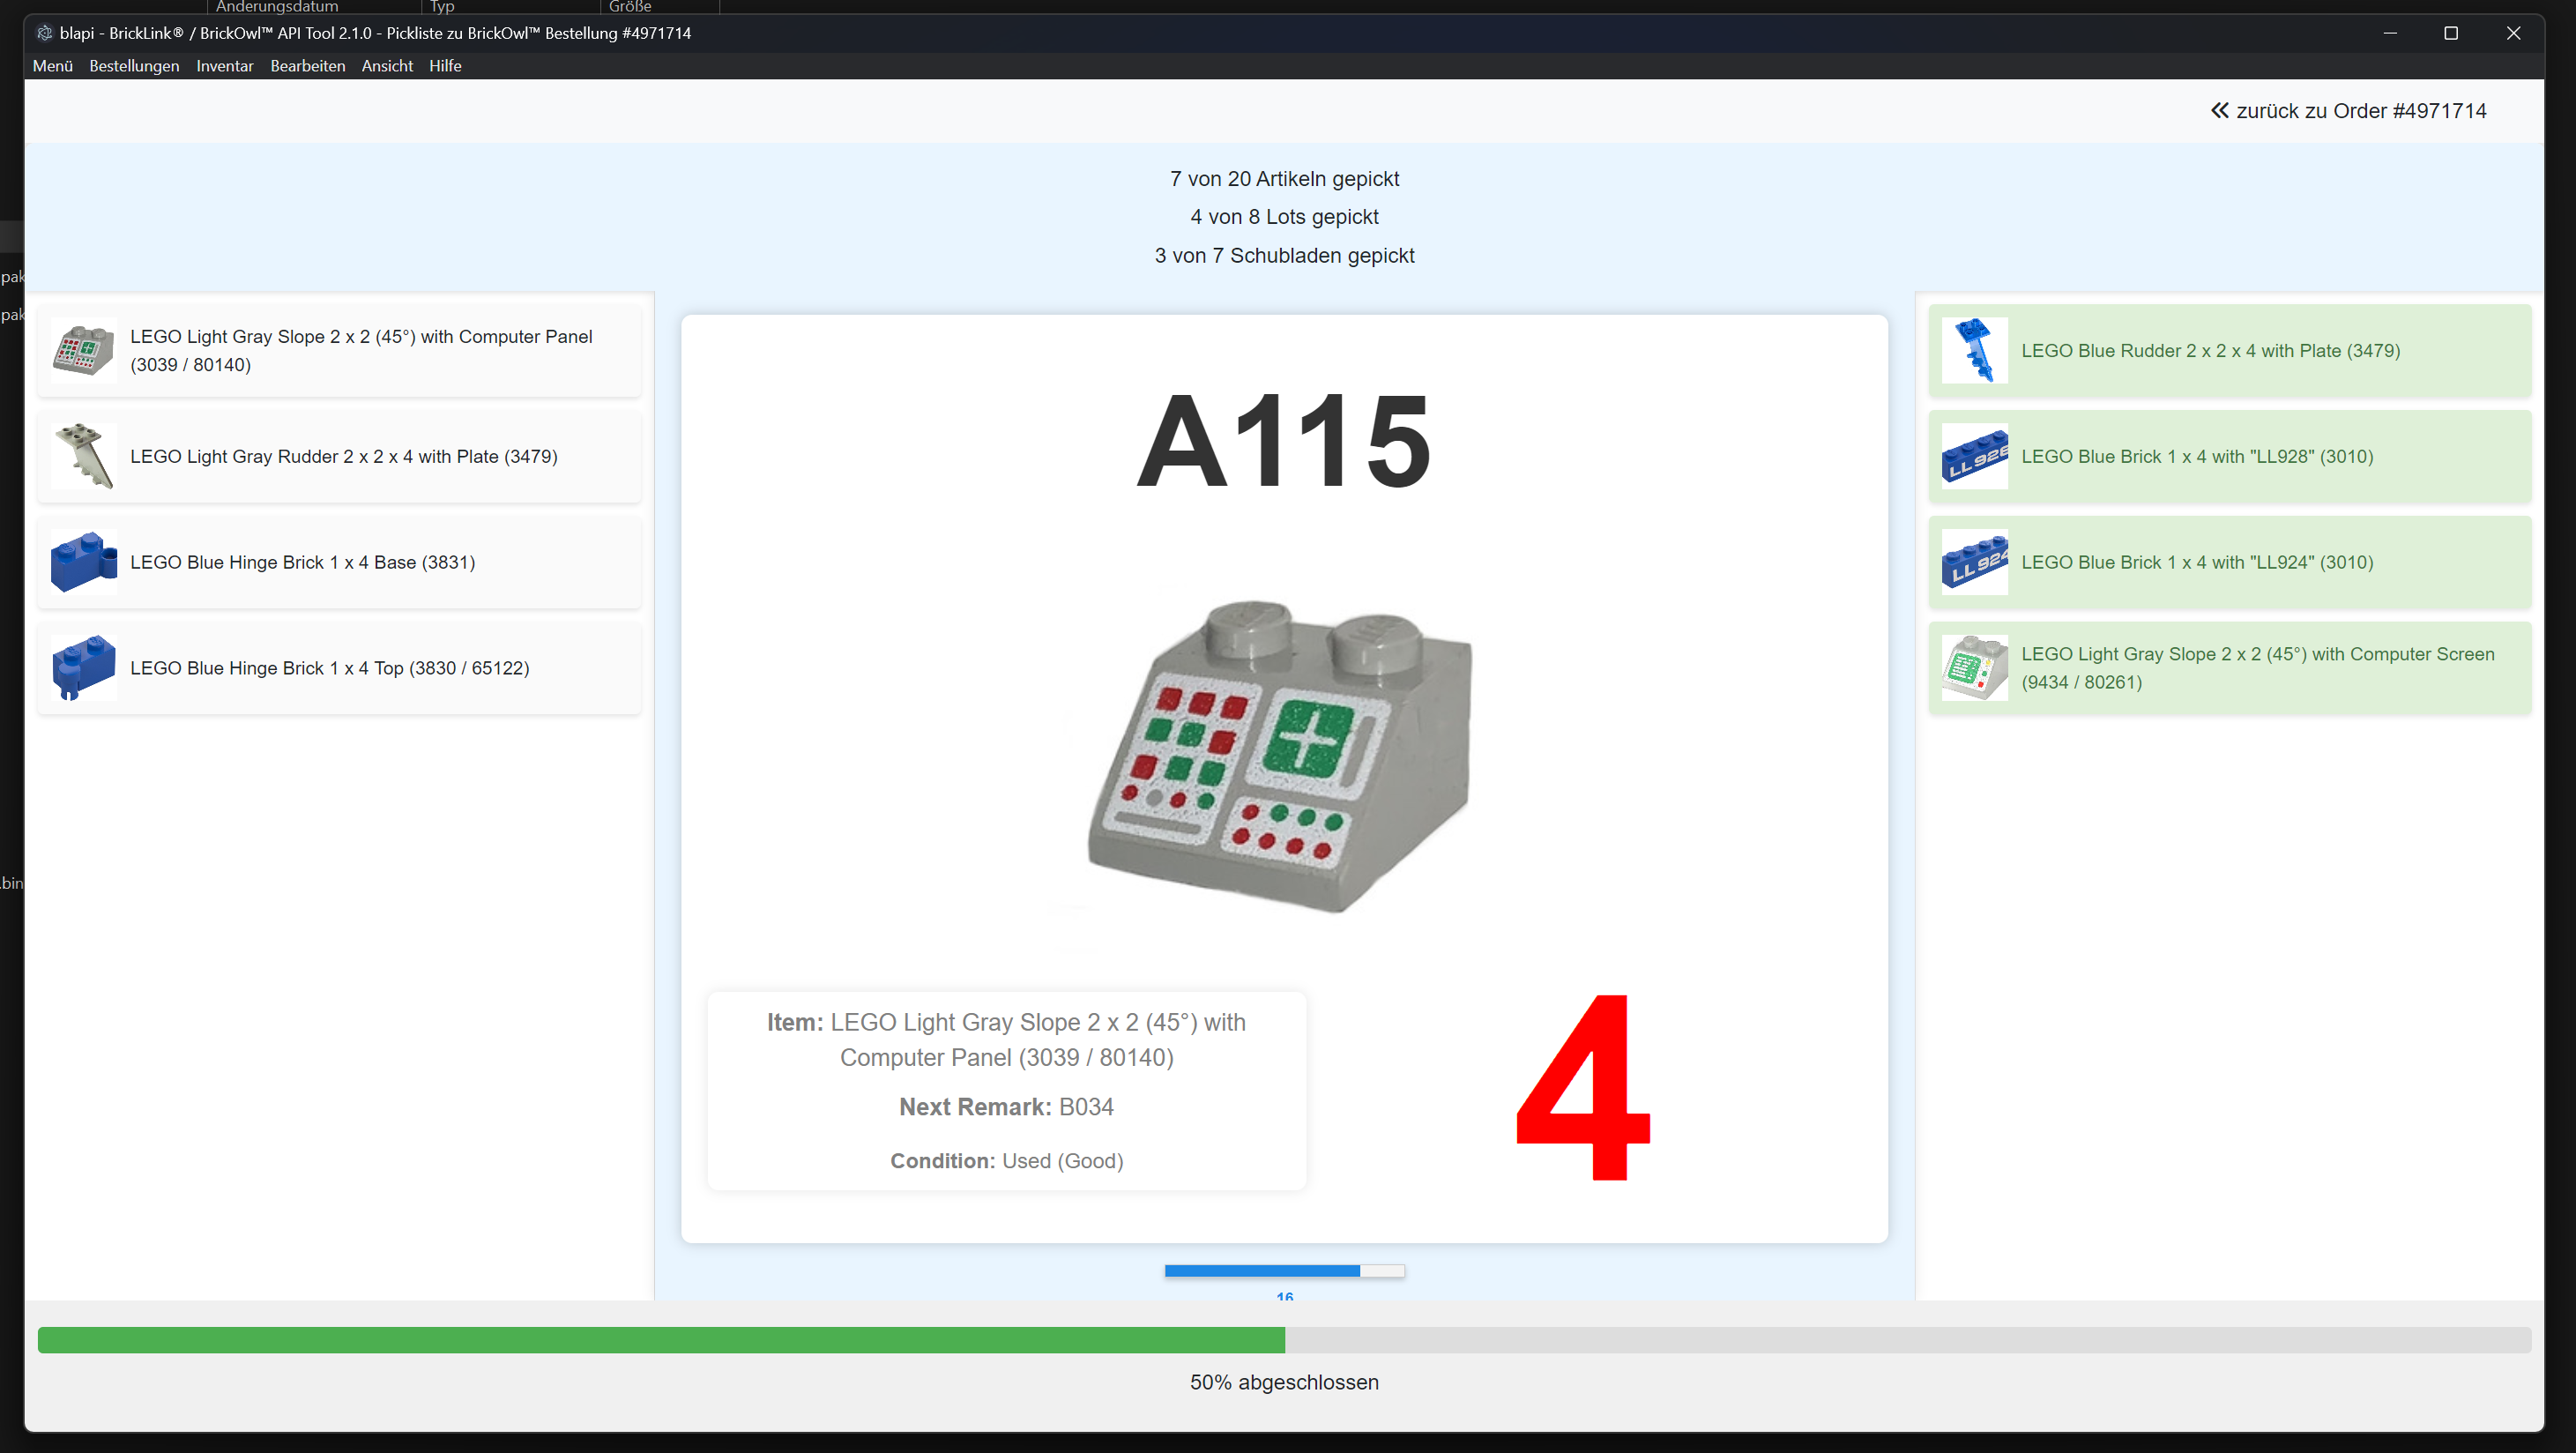The image size is (2576, 1453).
Task: Select Light Gray Slope Computer Panel thumbnail in left list
Action: [83, 351]
